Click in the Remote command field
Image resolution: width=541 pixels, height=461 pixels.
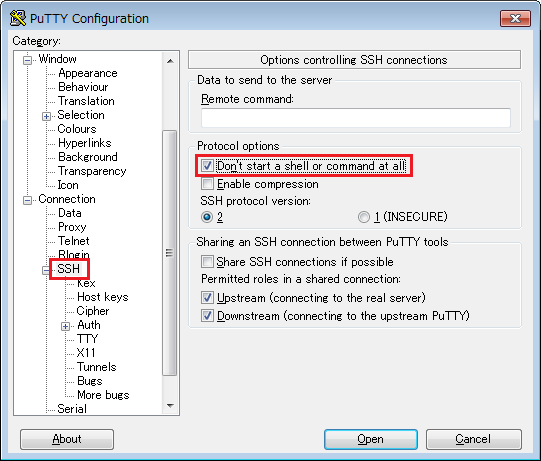click(x=356, y=118)
